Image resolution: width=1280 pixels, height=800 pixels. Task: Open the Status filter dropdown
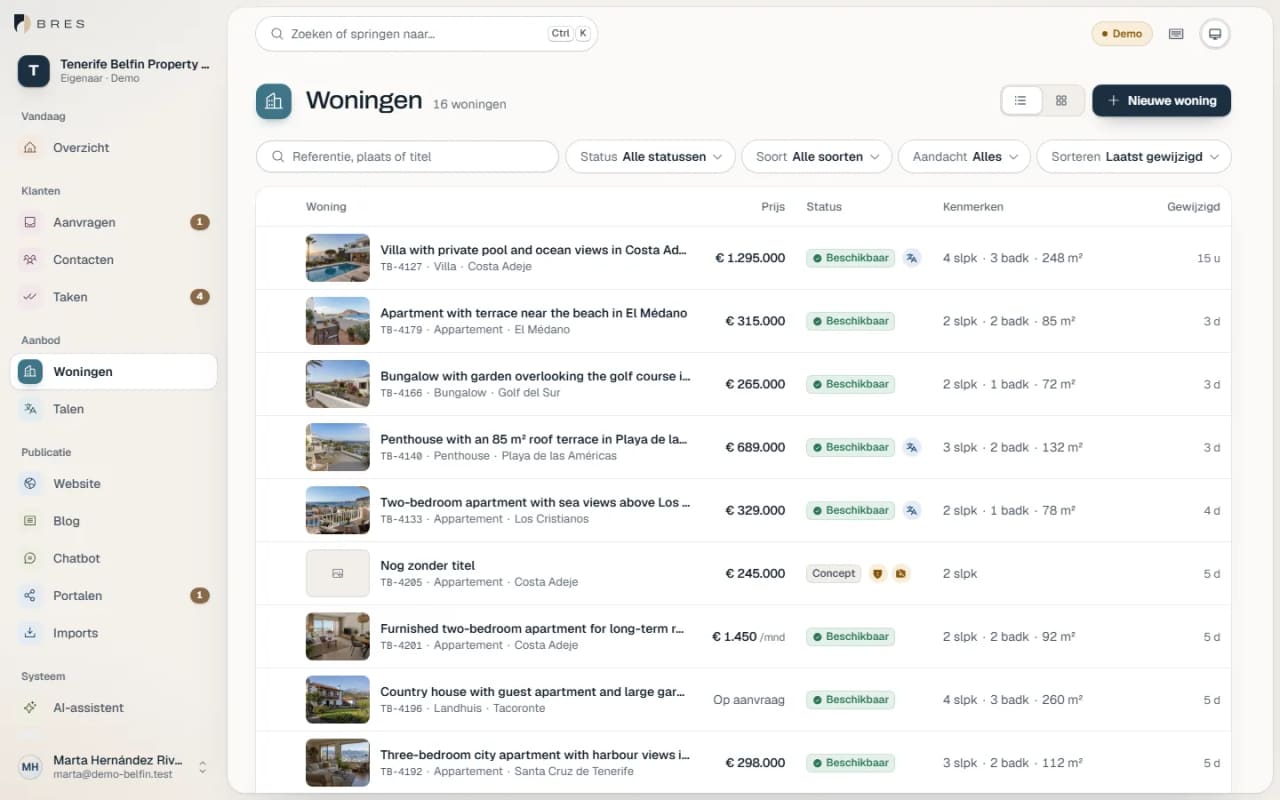651,157
